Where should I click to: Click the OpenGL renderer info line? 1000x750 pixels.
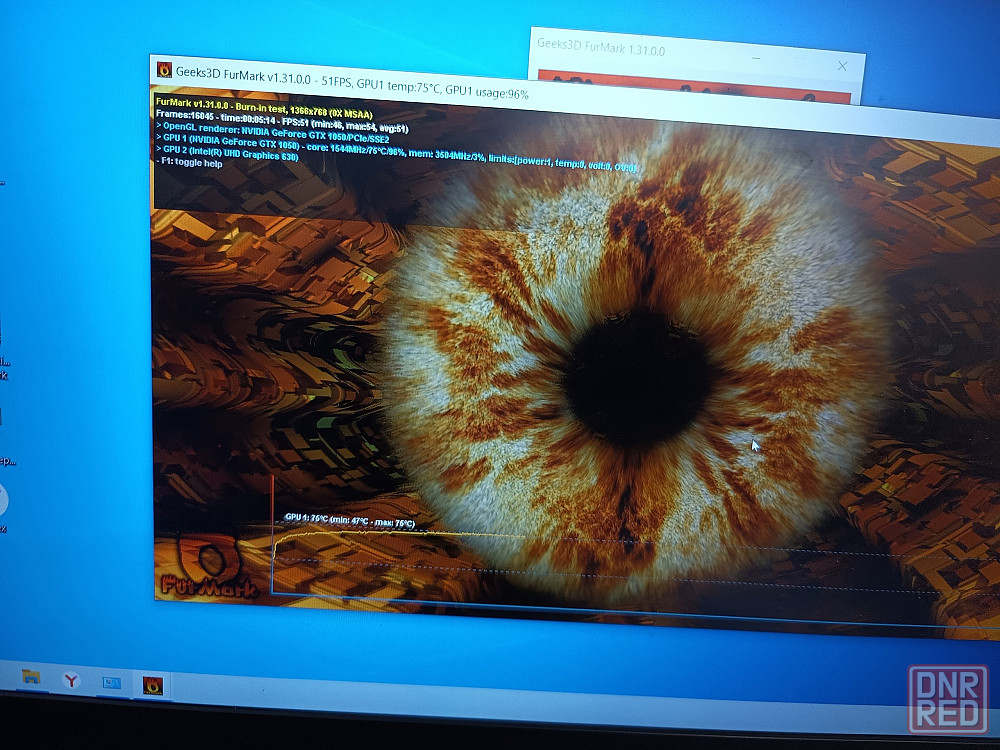pos(282,127)
